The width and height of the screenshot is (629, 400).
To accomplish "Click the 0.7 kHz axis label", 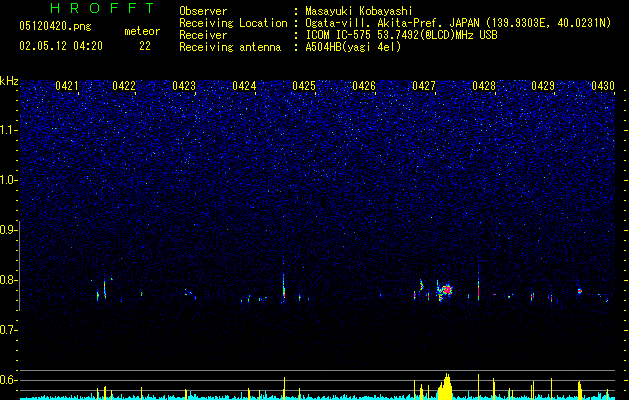I will pyautogui.click(x=8, y=330).
